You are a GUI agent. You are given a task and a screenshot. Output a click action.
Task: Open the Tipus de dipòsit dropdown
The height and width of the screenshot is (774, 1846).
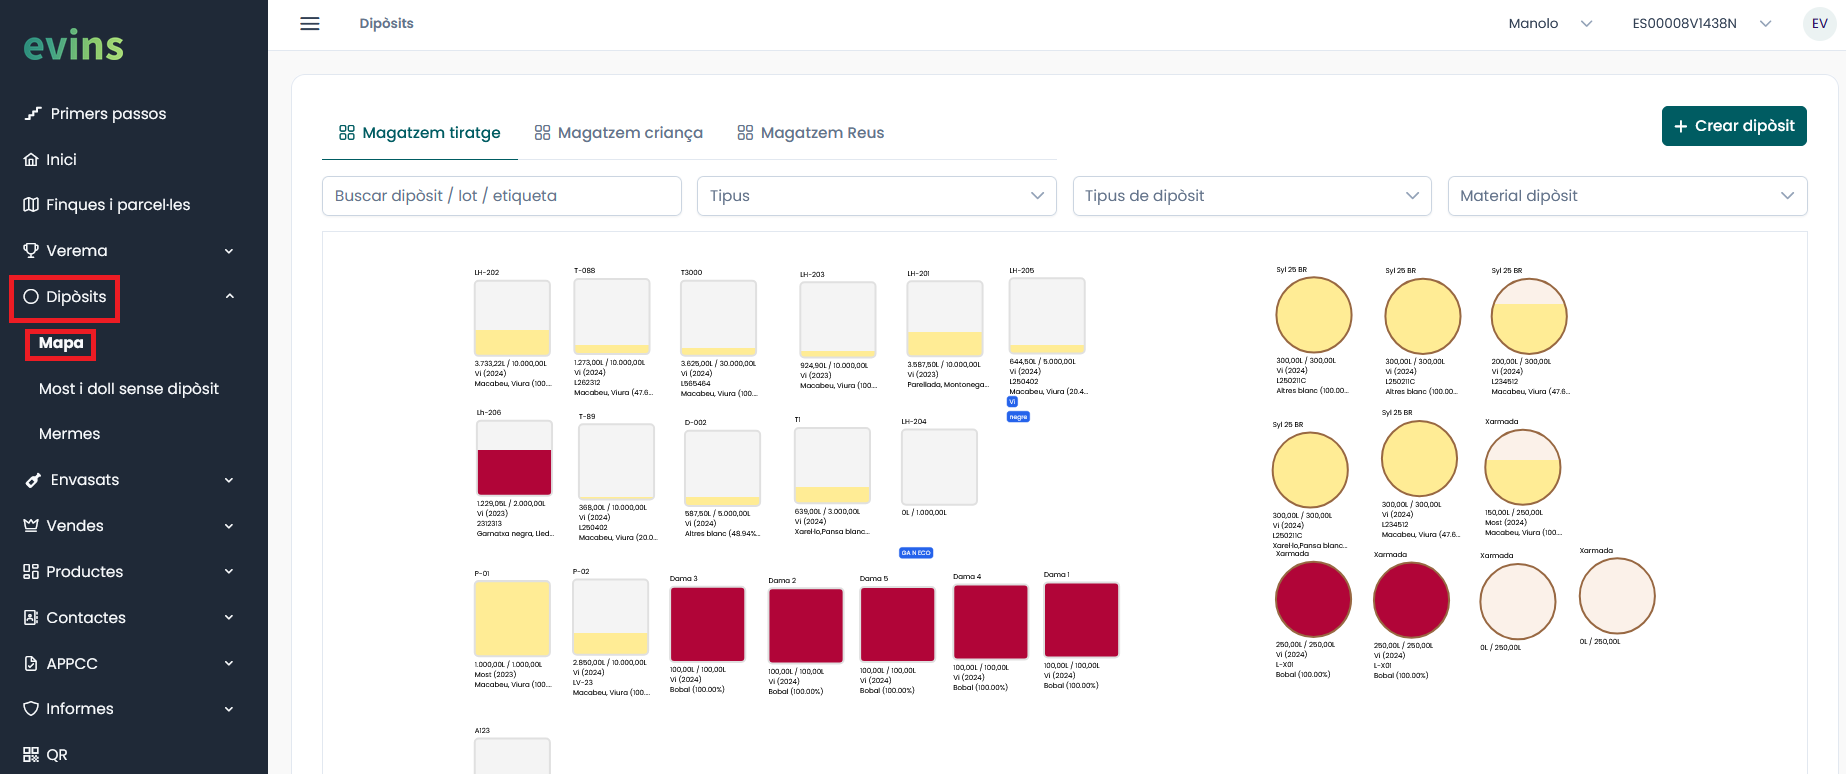1252,196
